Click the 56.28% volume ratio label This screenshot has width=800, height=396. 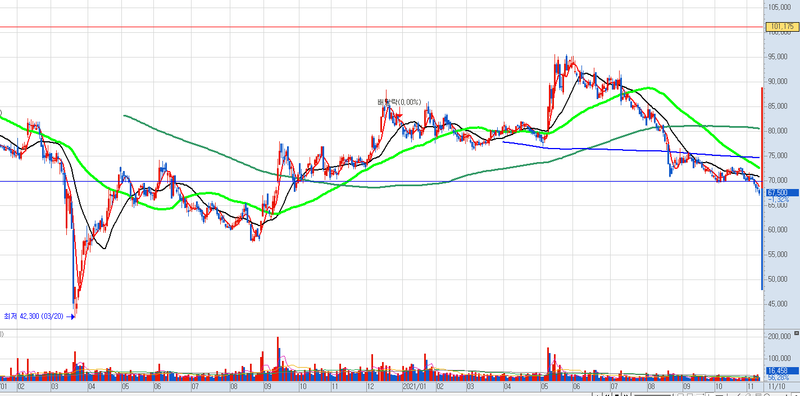[x=778, y=378]
